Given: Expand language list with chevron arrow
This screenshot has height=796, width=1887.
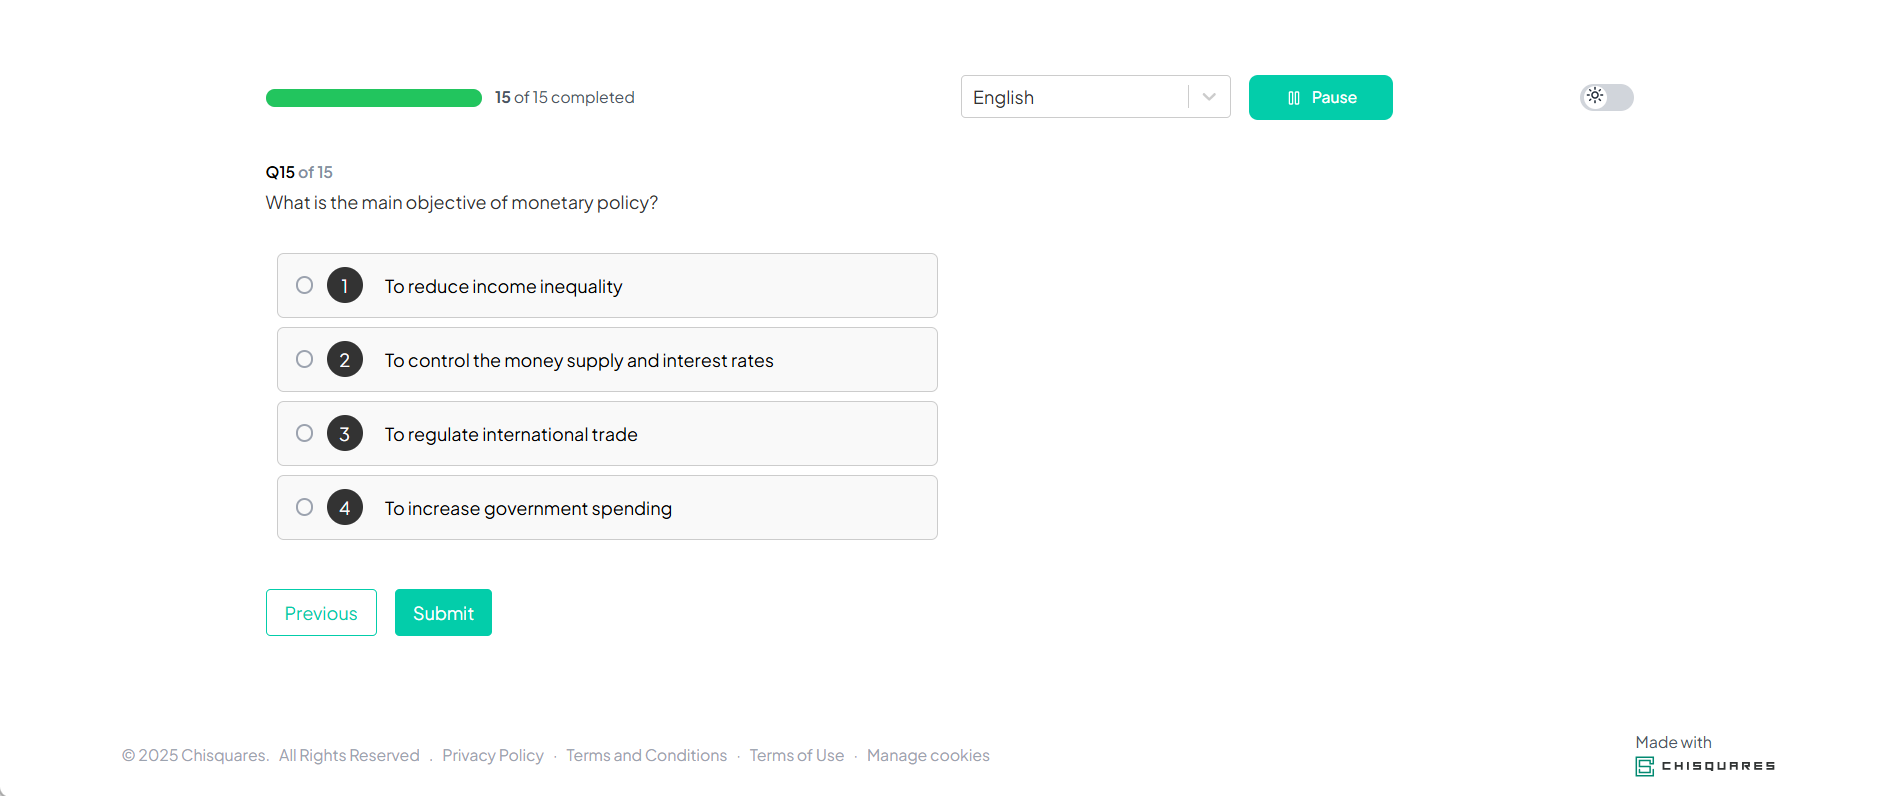Looking at the screenshot, I should pos(1209,97).
